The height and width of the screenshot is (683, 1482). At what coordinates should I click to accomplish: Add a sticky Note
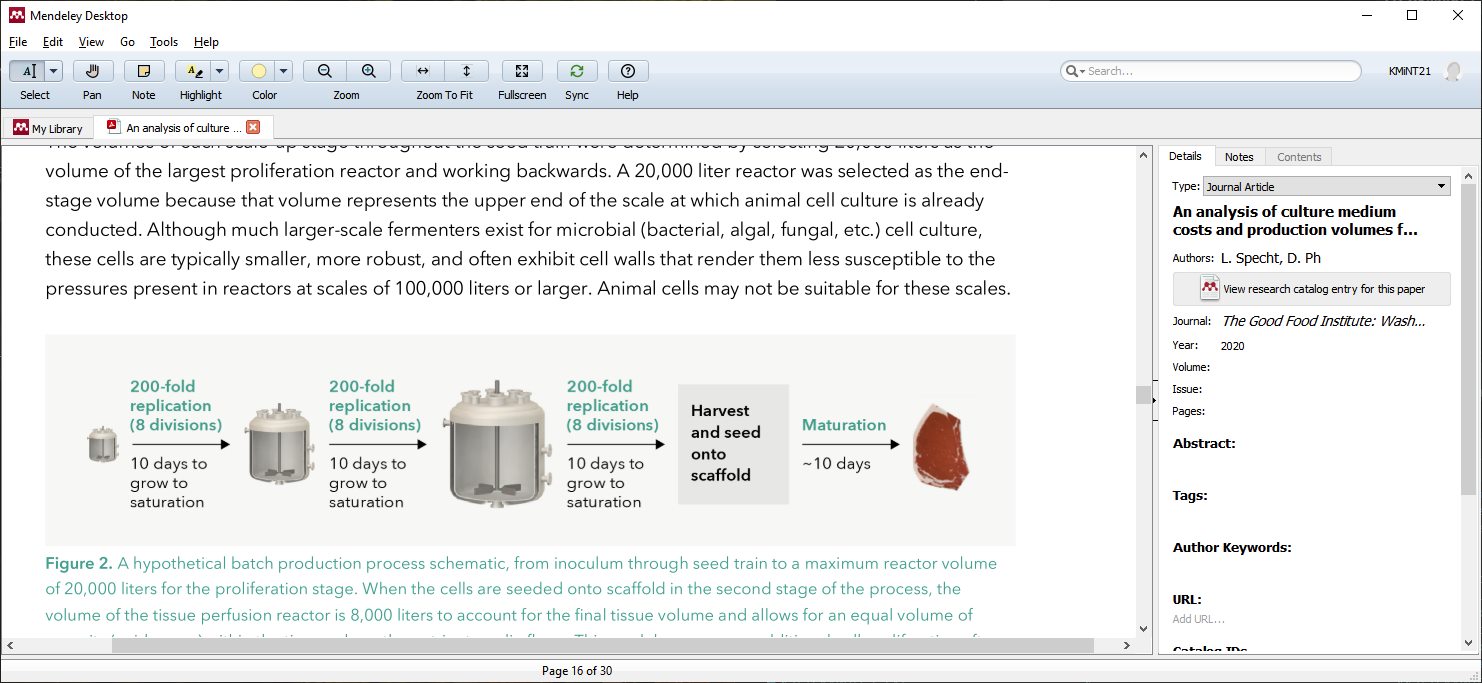144,71
